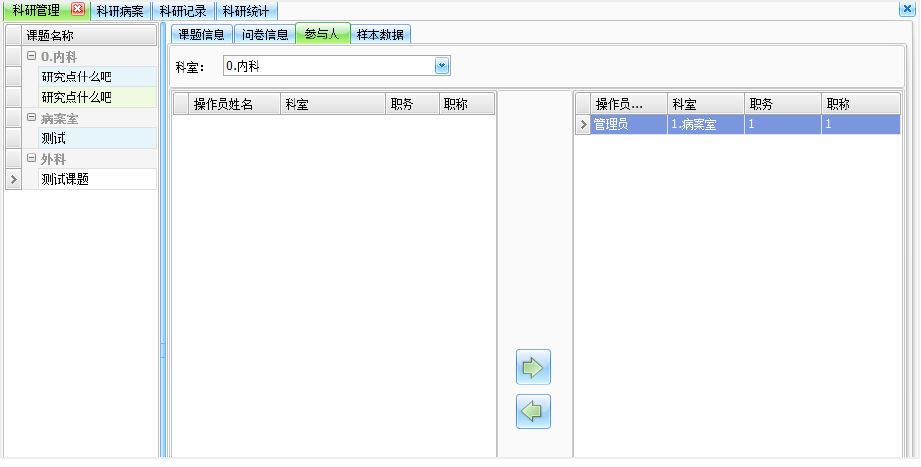This screenshot has width=921, height=467.
Task: Close the 科研管理 tab with red X
Action: [x=78, y=10]
